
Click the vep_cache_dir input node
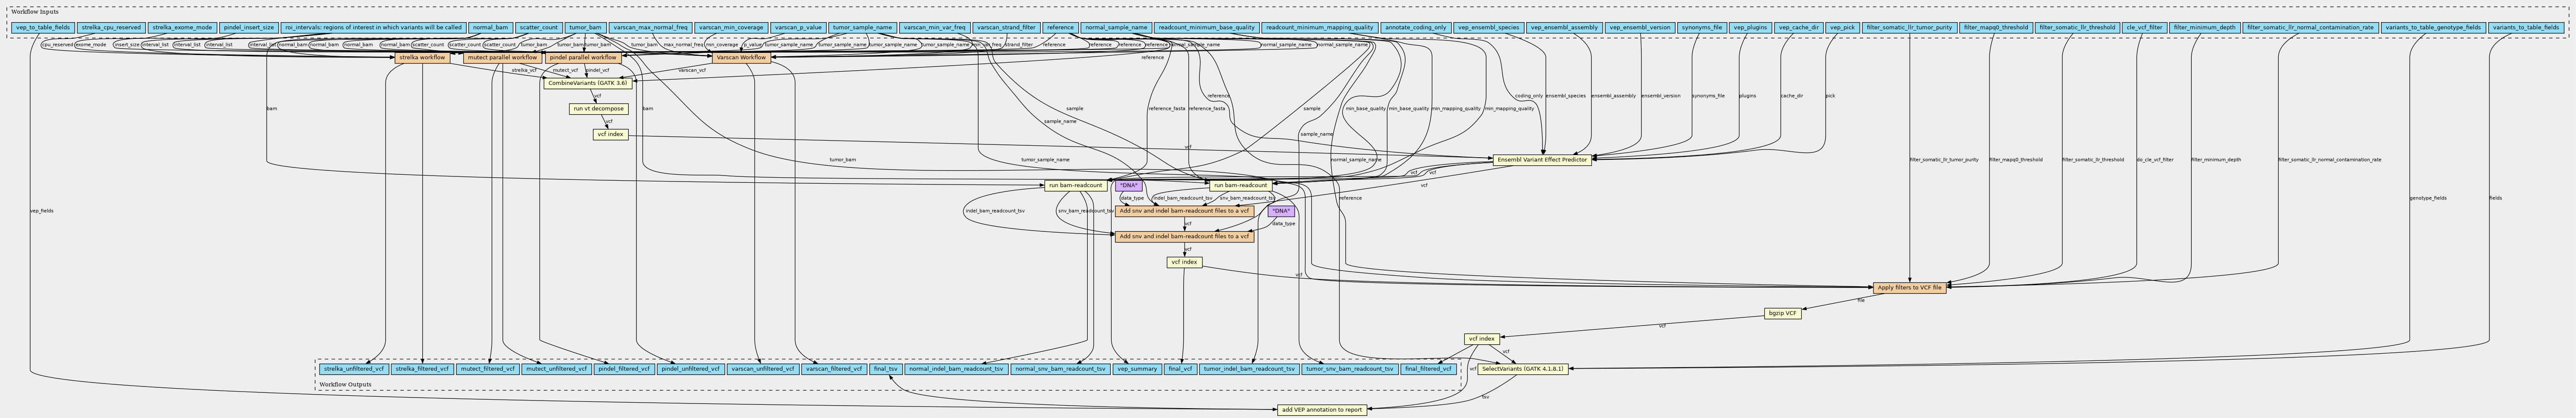1798,28
